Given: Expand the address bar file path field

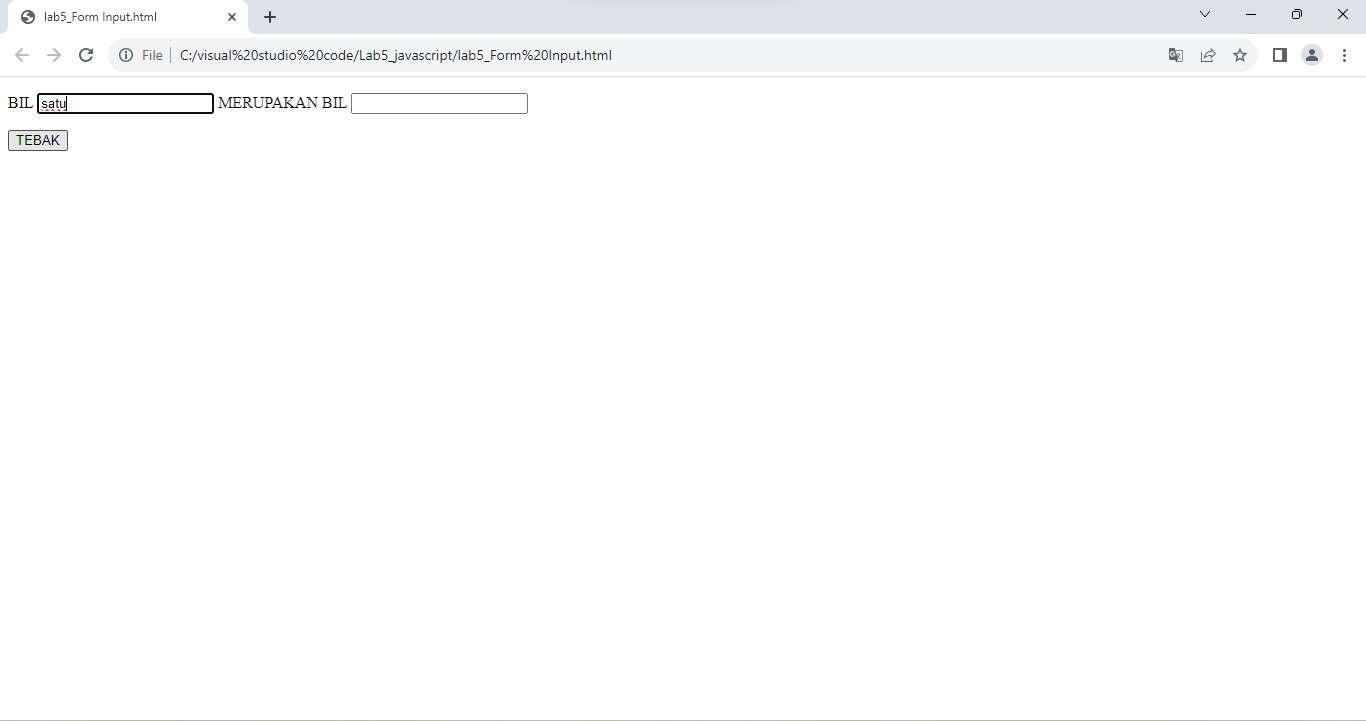Looking at the screenshot, I should tap(395, 55).
